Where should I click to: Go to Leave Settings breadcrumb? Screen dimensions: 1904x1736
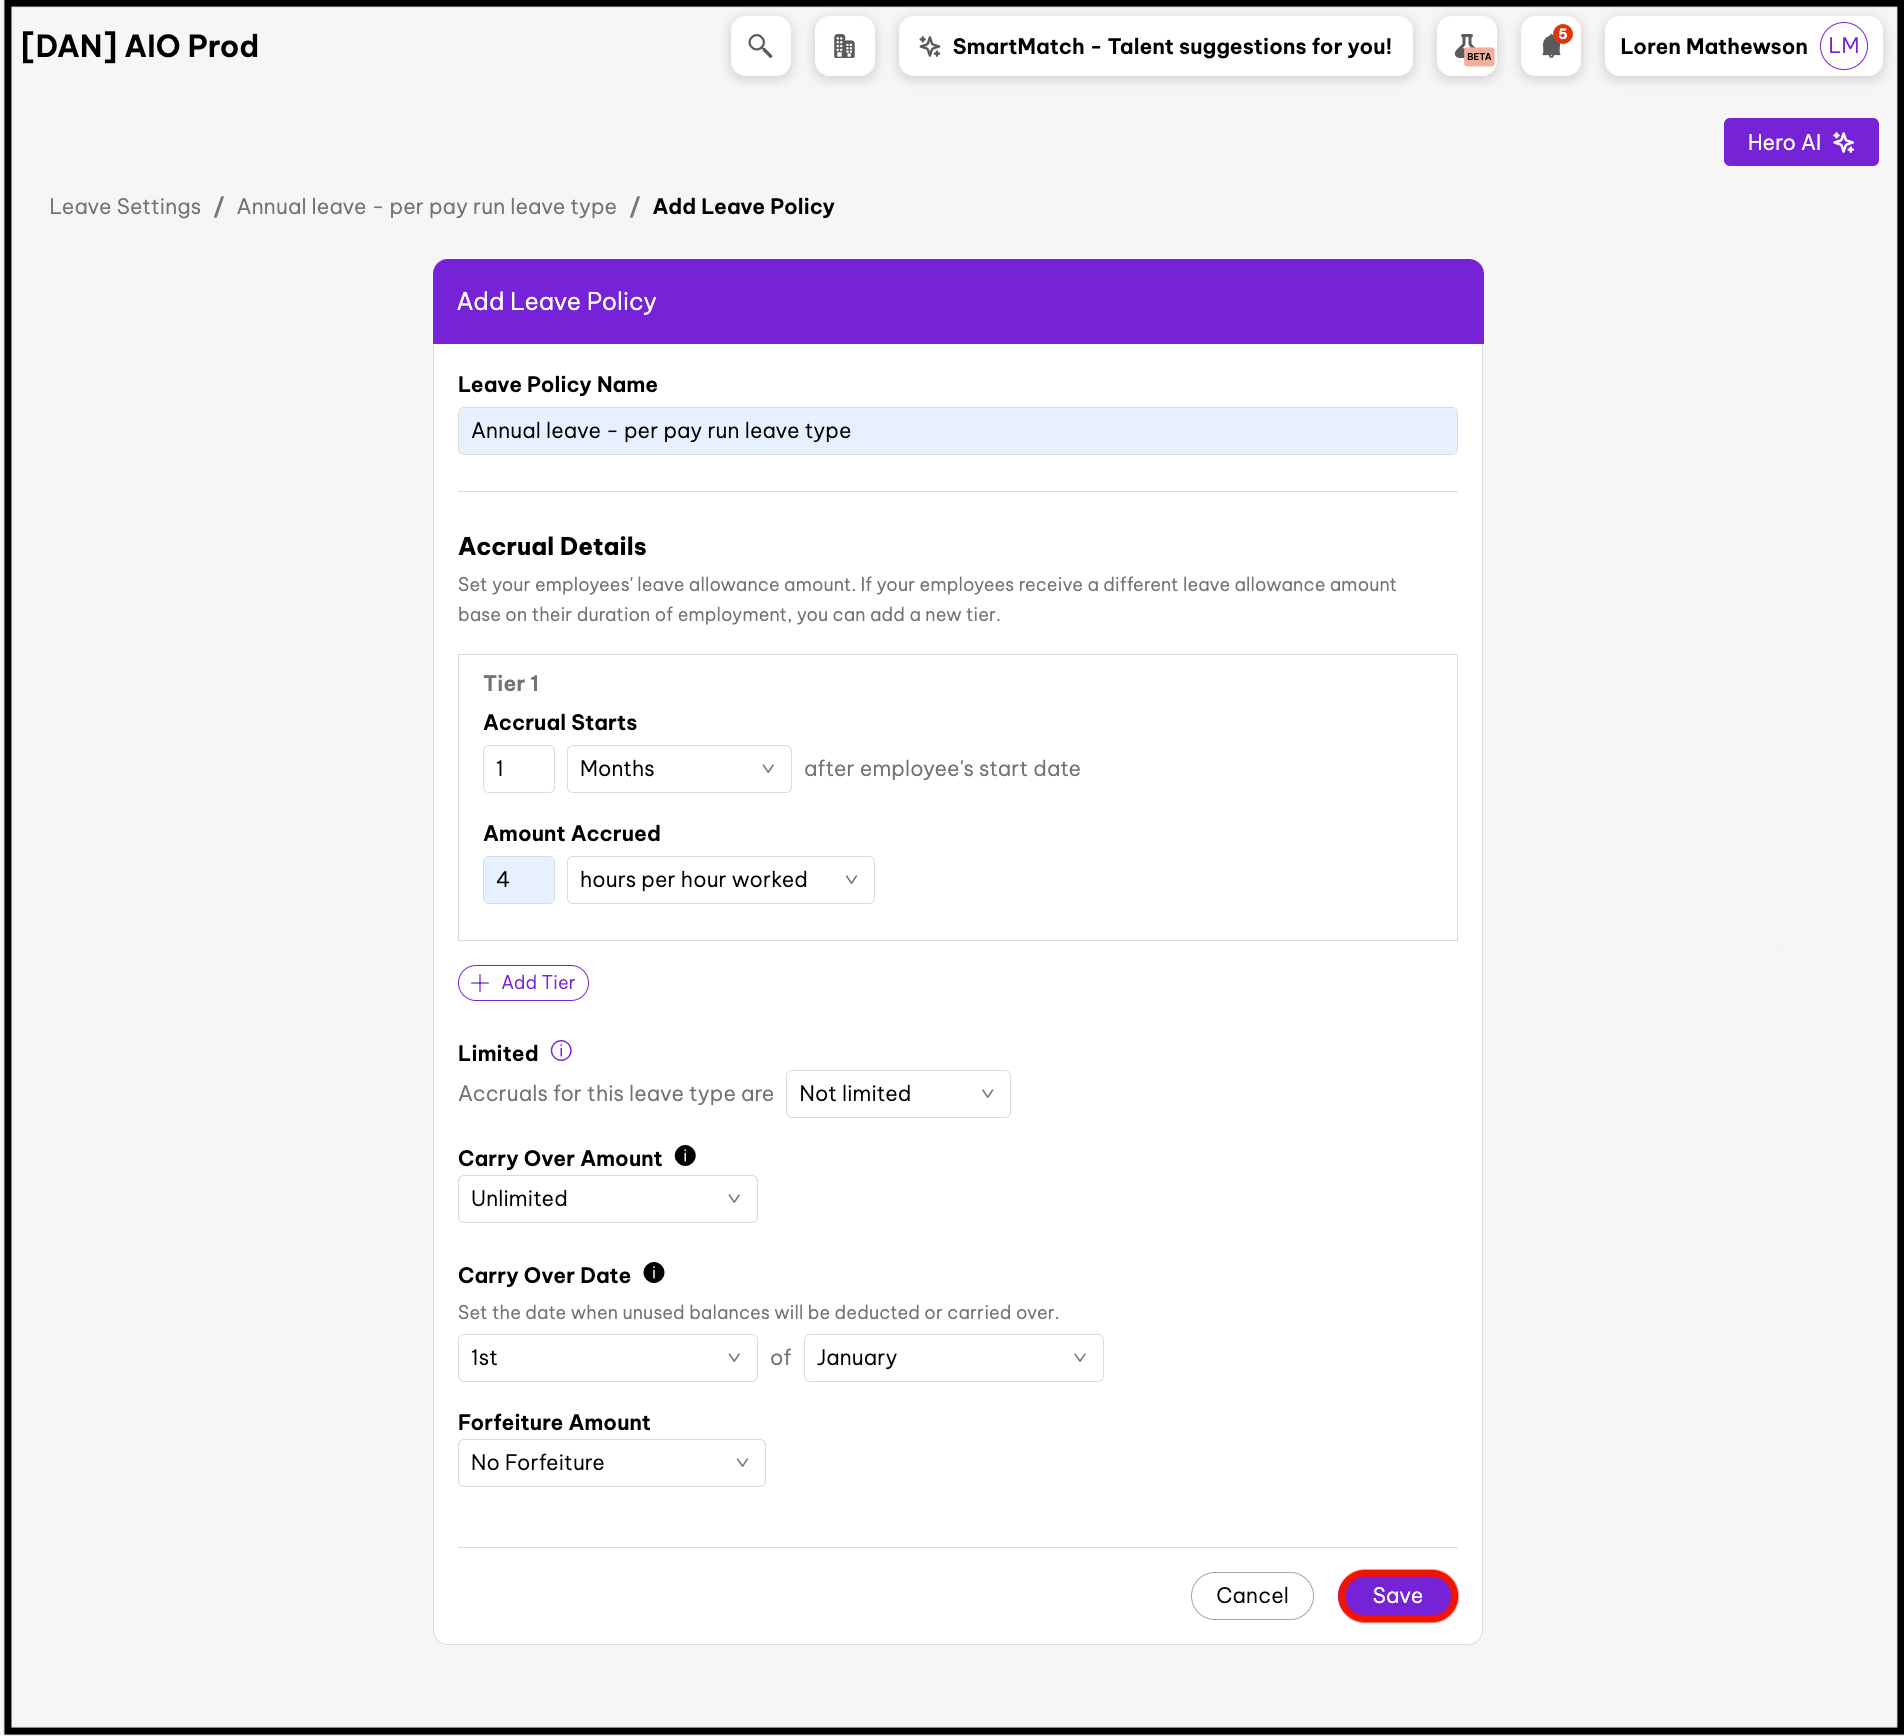pyautogui.click(x=125, y=207)
